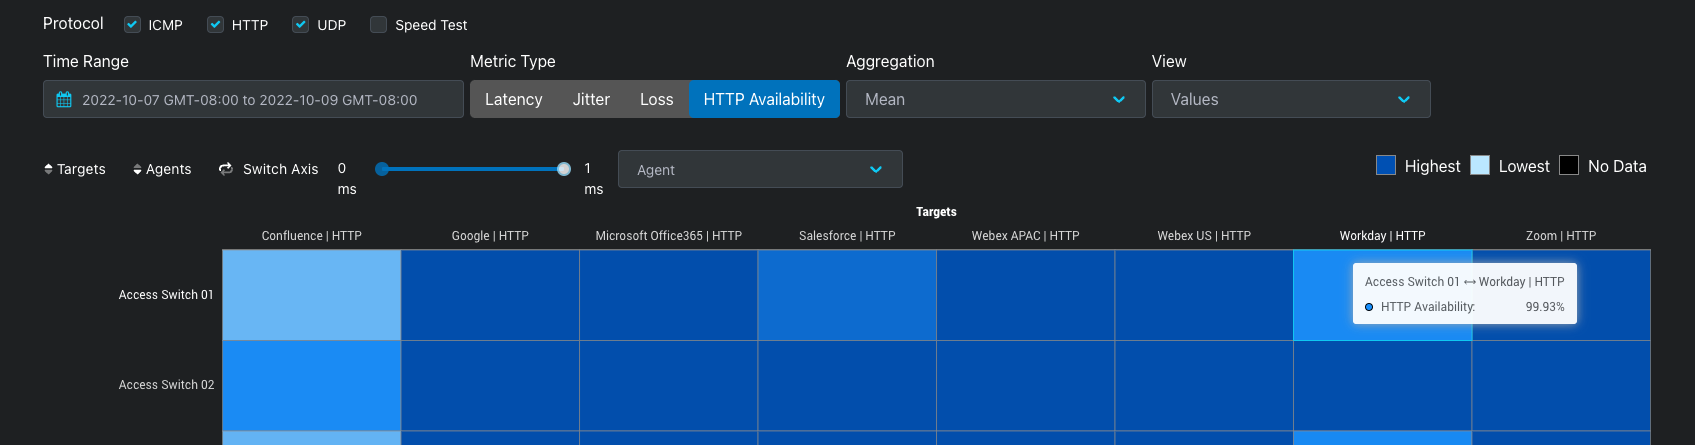This screenshot has width=1695, height=445.
Task: Expand the View Values dropdown
Action: (1291, 99)
